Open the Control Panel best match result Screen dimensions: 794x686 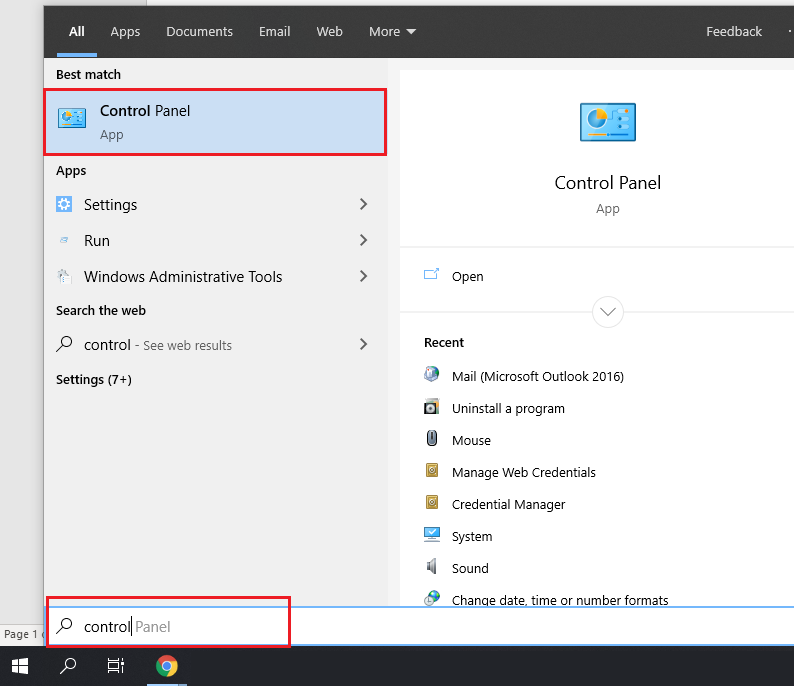[215, 122]
